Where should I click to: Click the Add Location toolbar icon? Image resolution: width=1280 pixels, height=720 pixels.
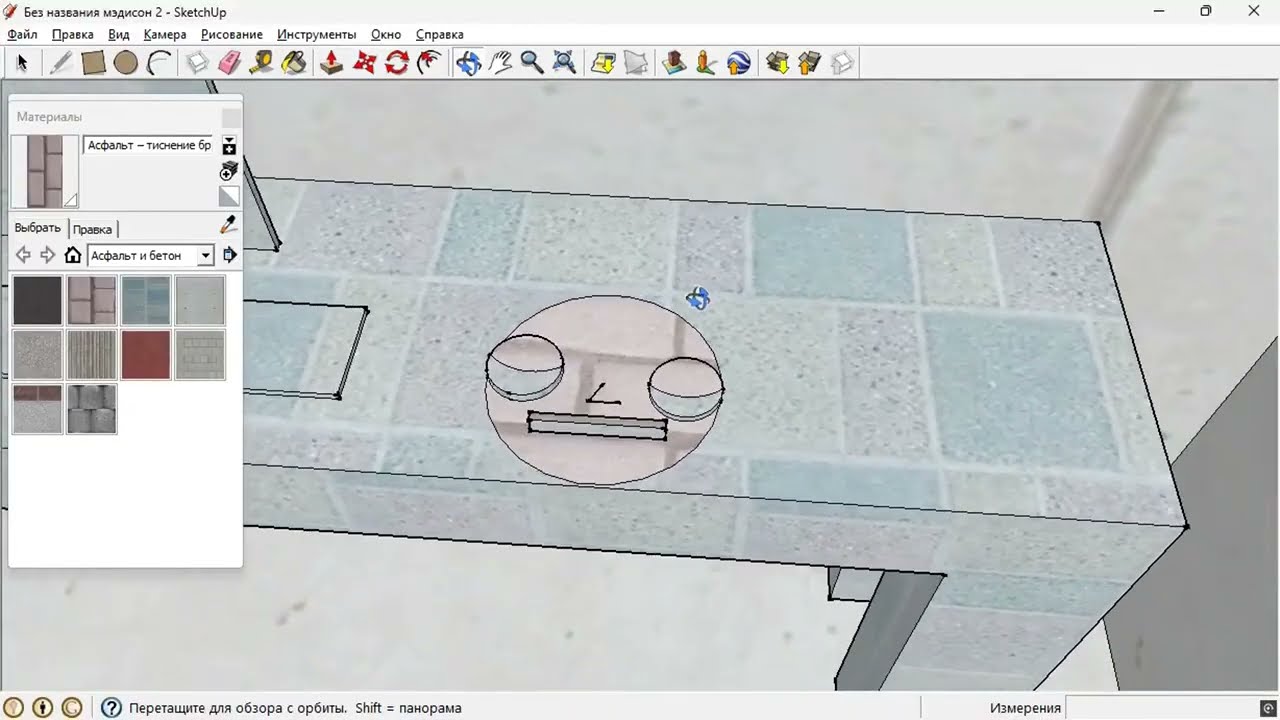(x=603, y=63)
